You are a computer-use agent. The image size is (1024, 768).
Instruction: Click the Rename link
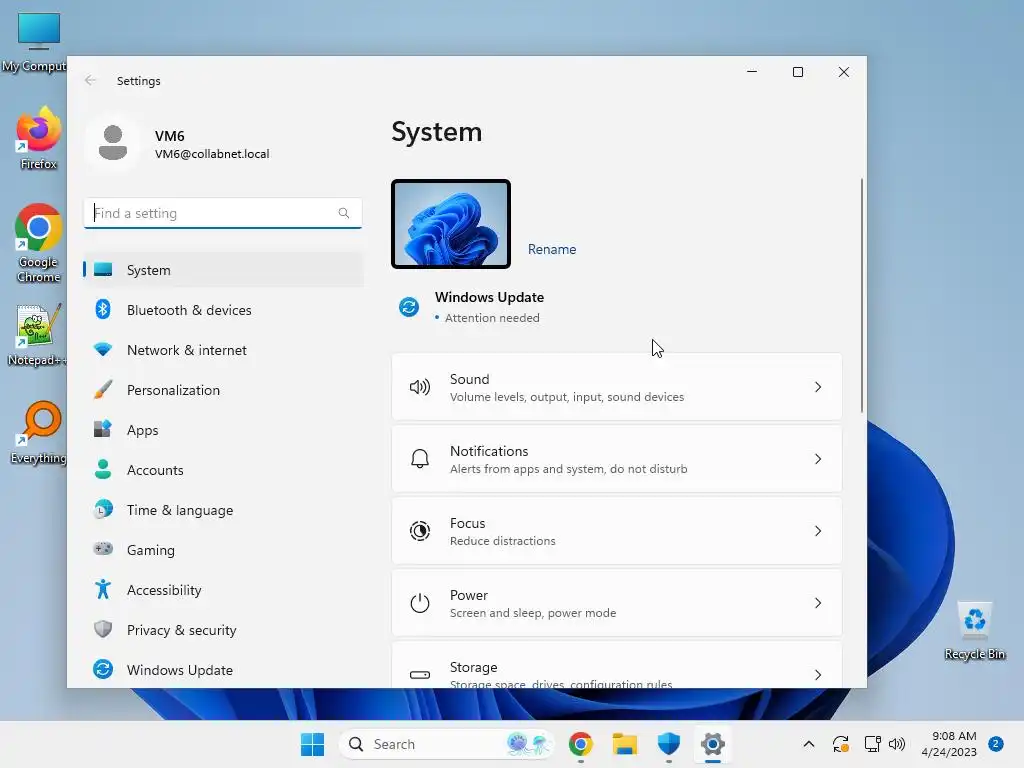pos(552,249)
